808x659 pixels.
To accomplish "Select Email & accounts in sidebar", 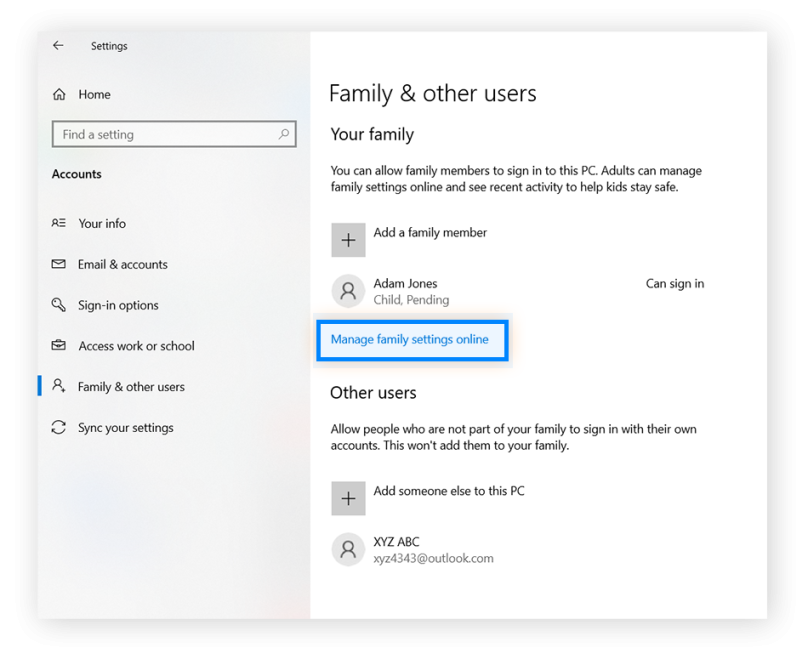I will click(x=120, y=264).
